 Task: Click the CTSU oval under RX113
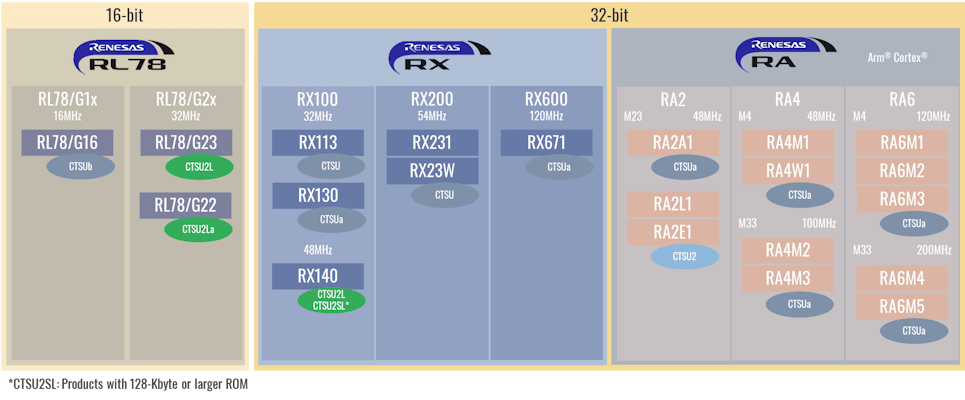click(x=331, y=166)
